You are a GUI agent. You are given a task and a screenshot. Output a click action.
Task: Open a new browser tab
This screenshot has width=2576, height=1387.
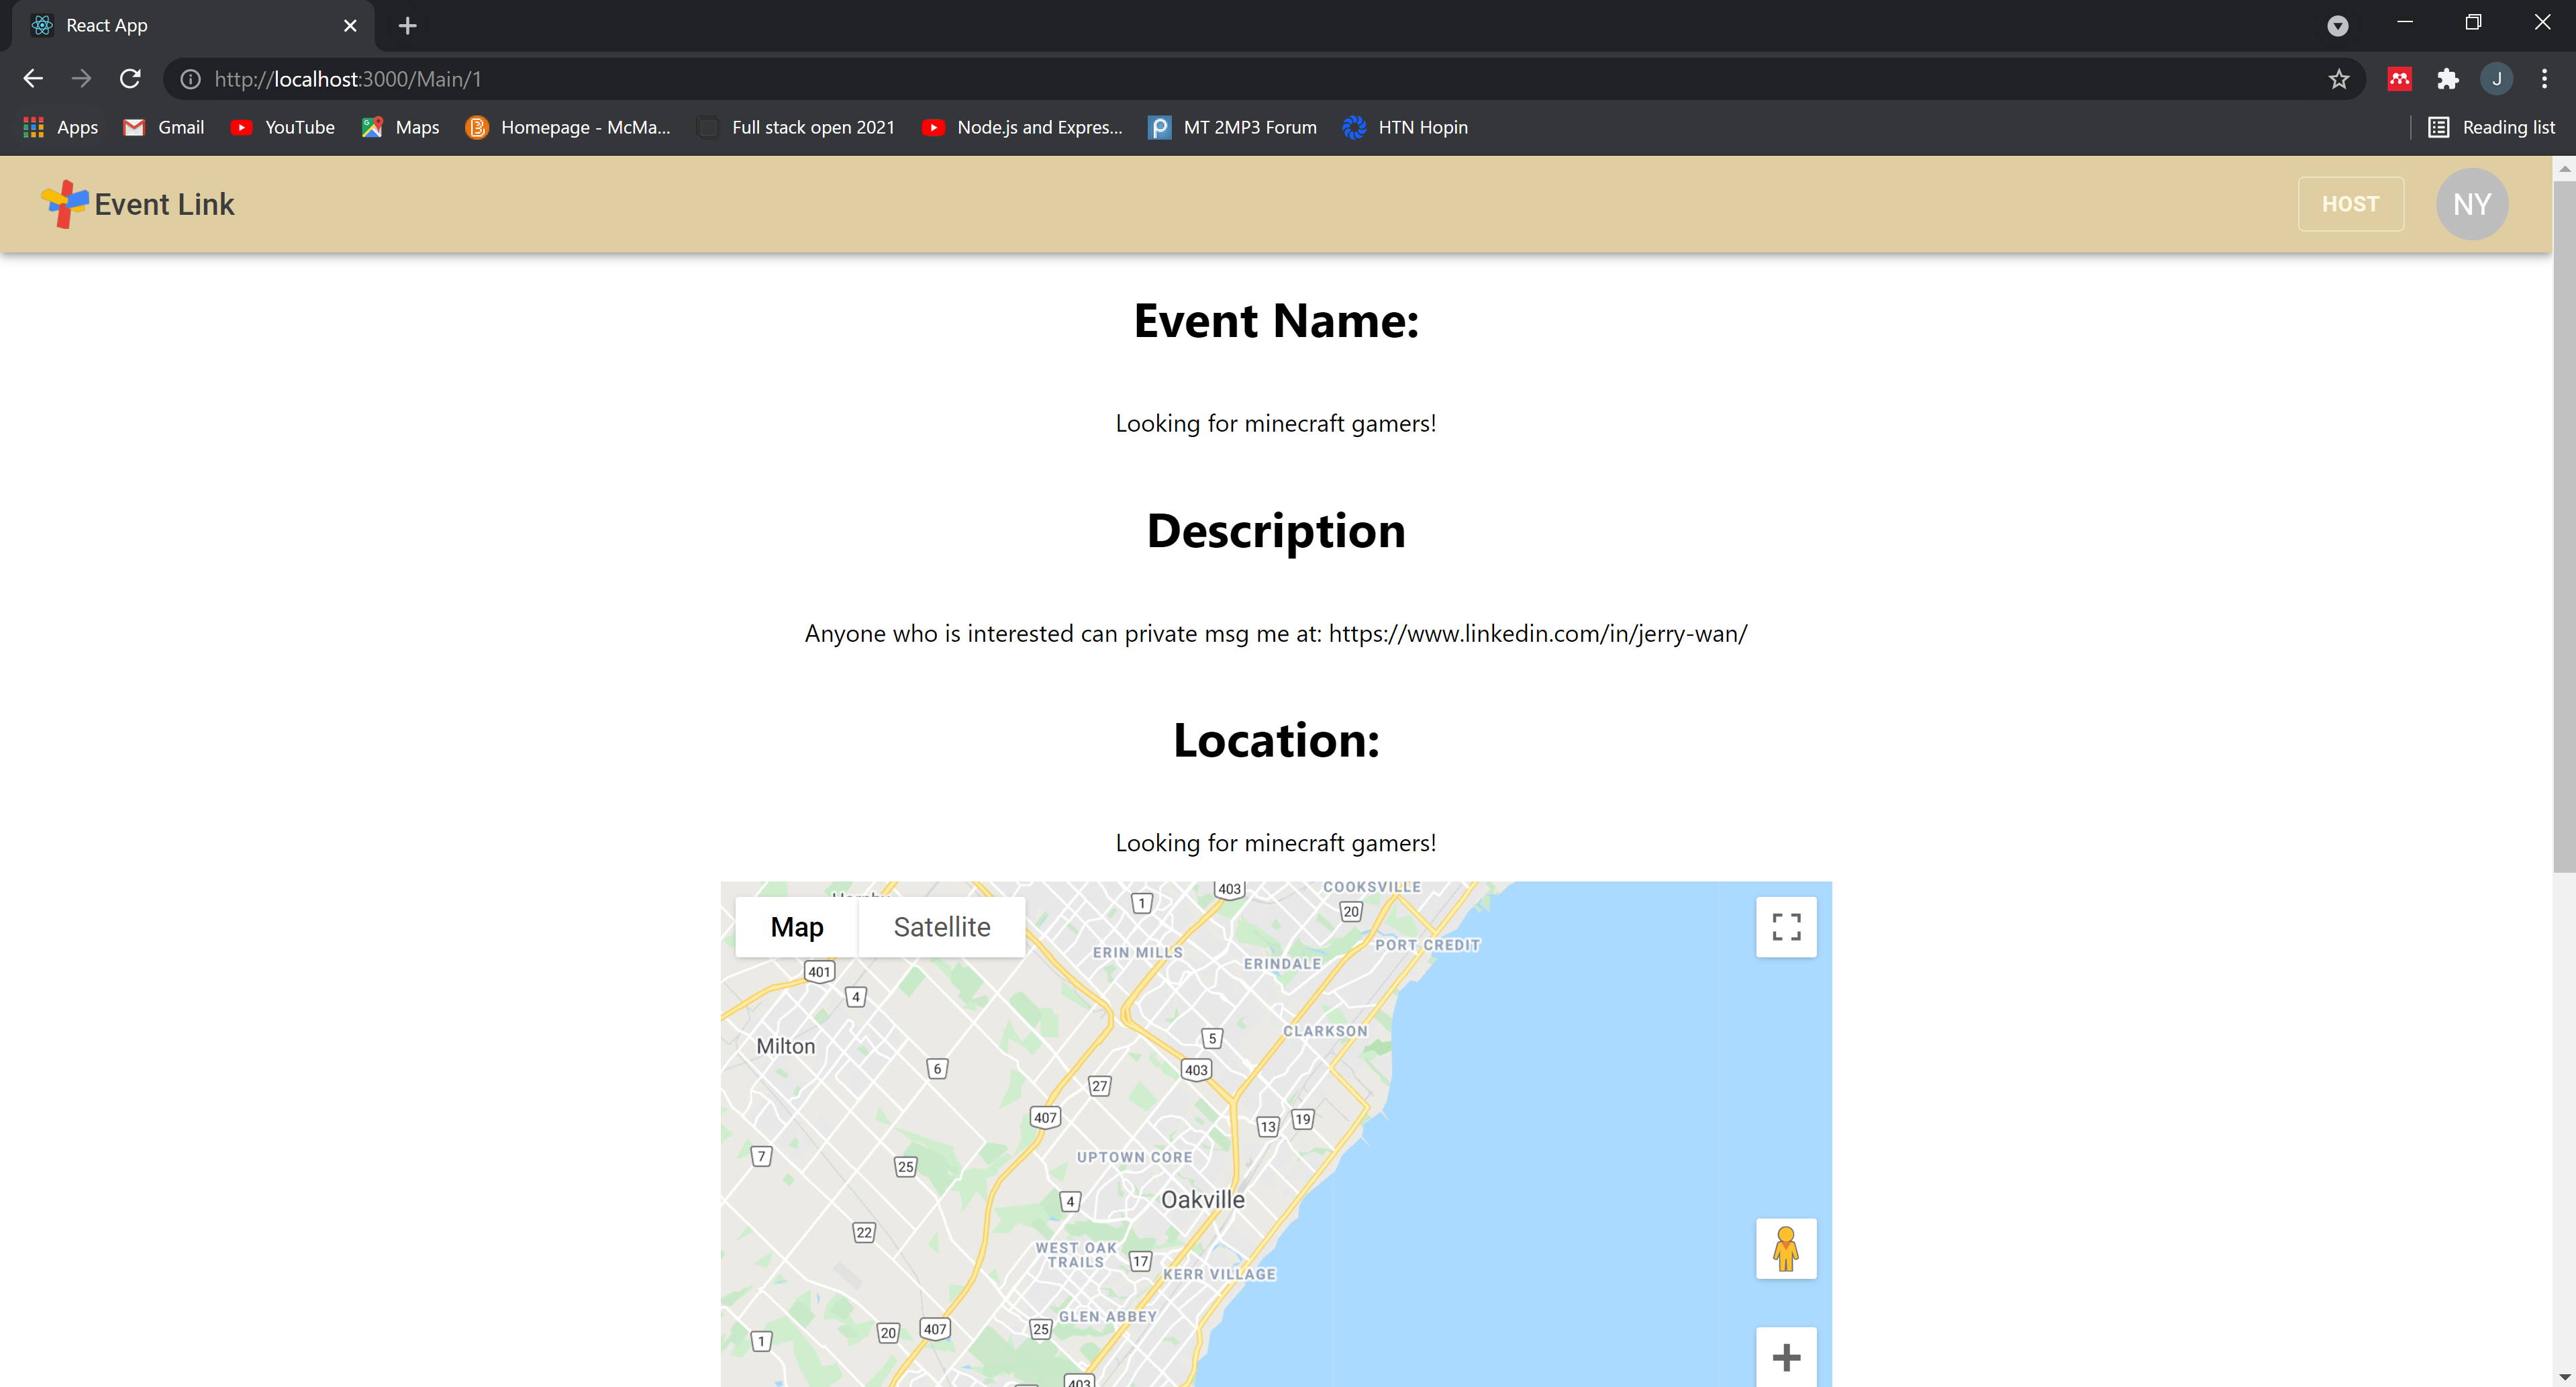407,26
